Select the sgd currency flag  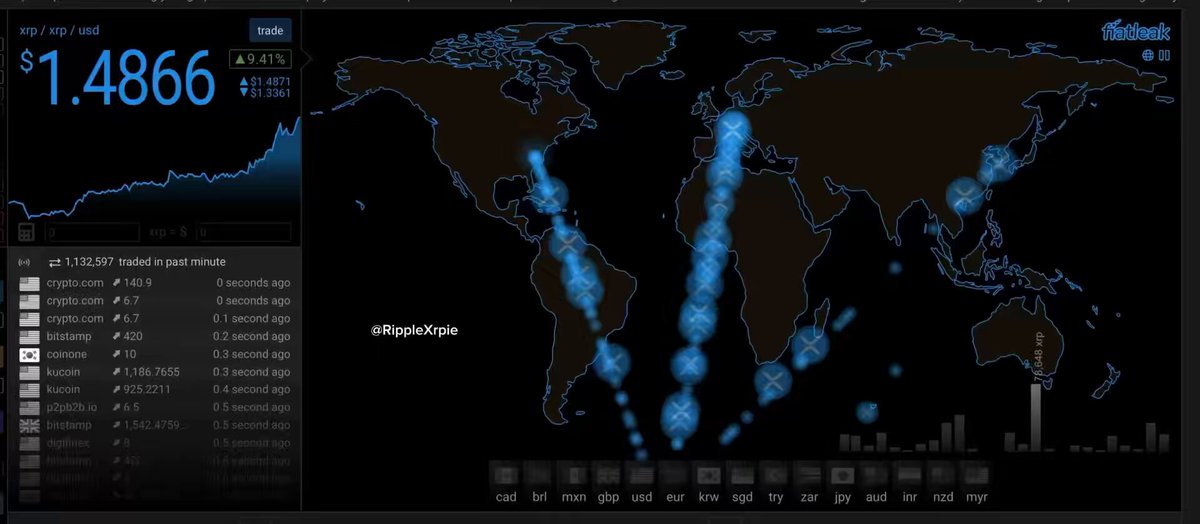(x=742, y=475)
